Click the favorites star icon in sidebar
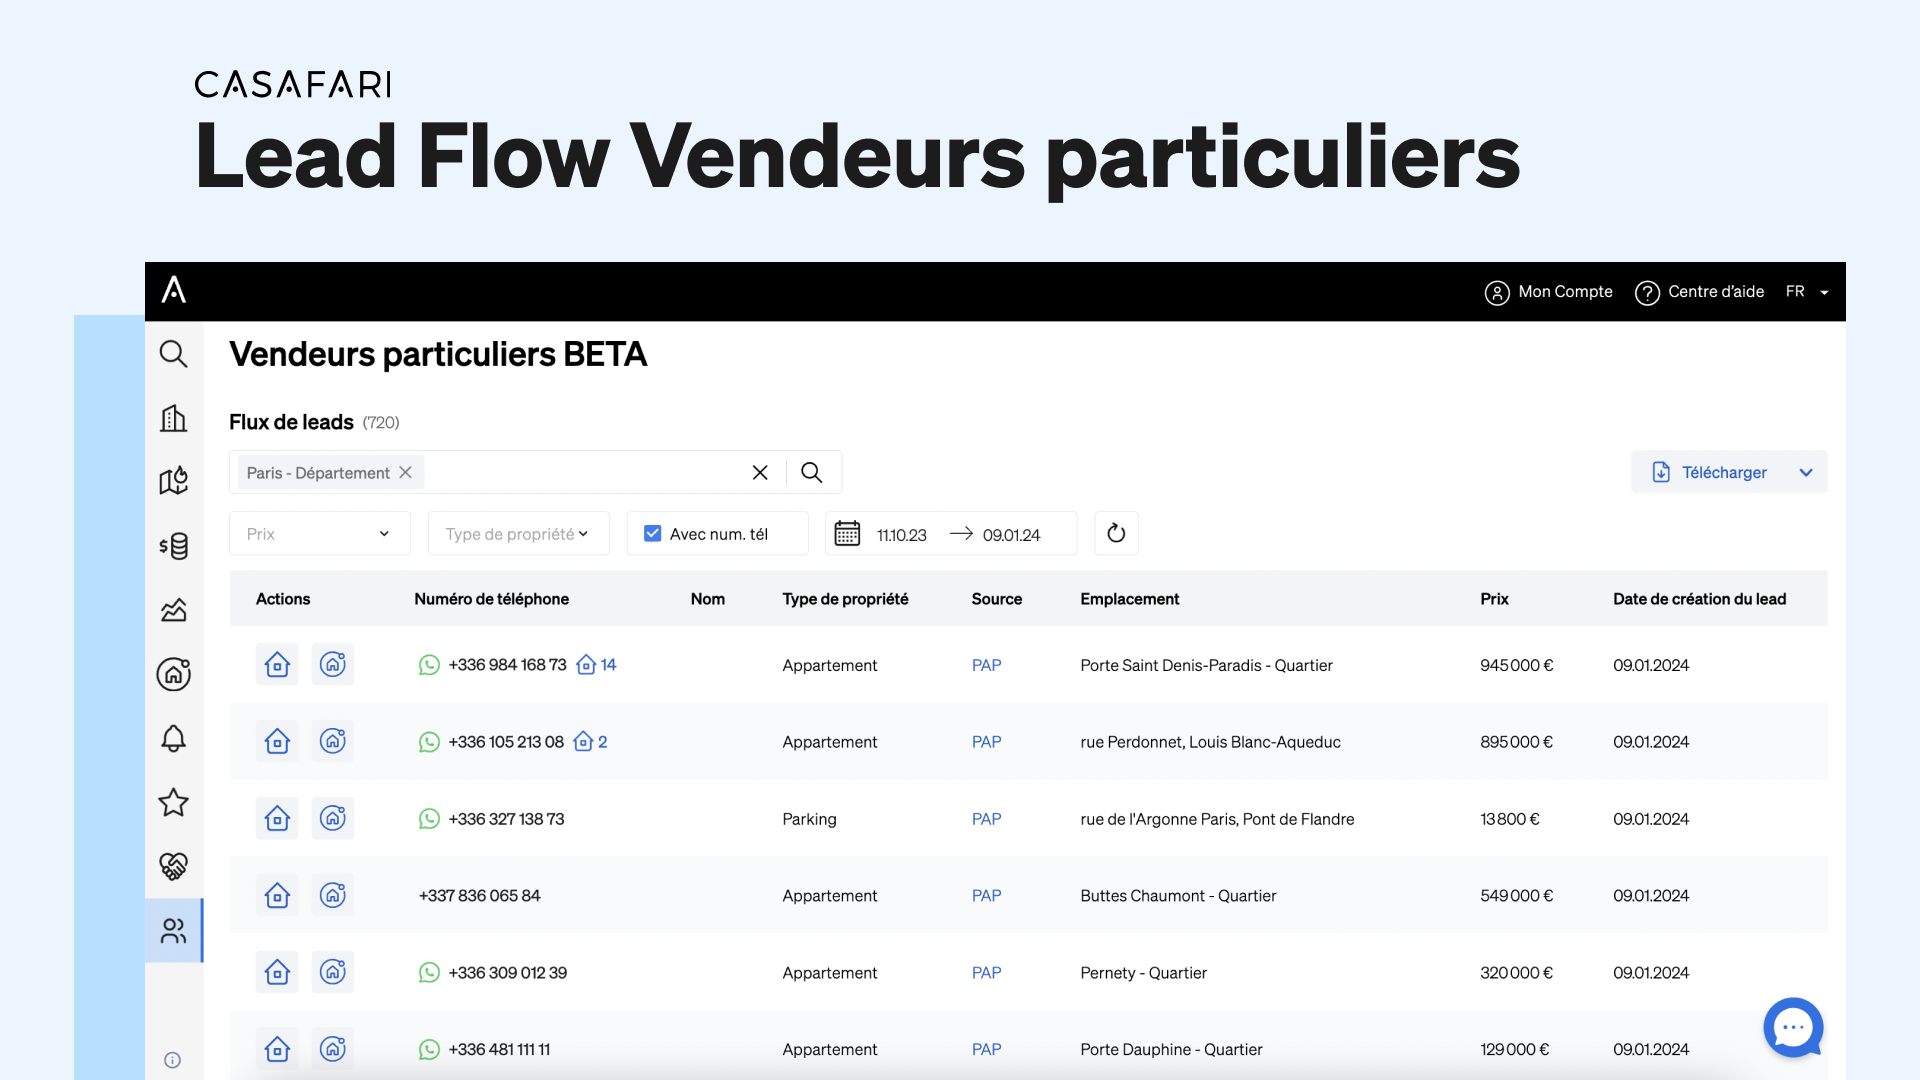The width and height of the screenshot is (1920, 1080). [173, 802]
